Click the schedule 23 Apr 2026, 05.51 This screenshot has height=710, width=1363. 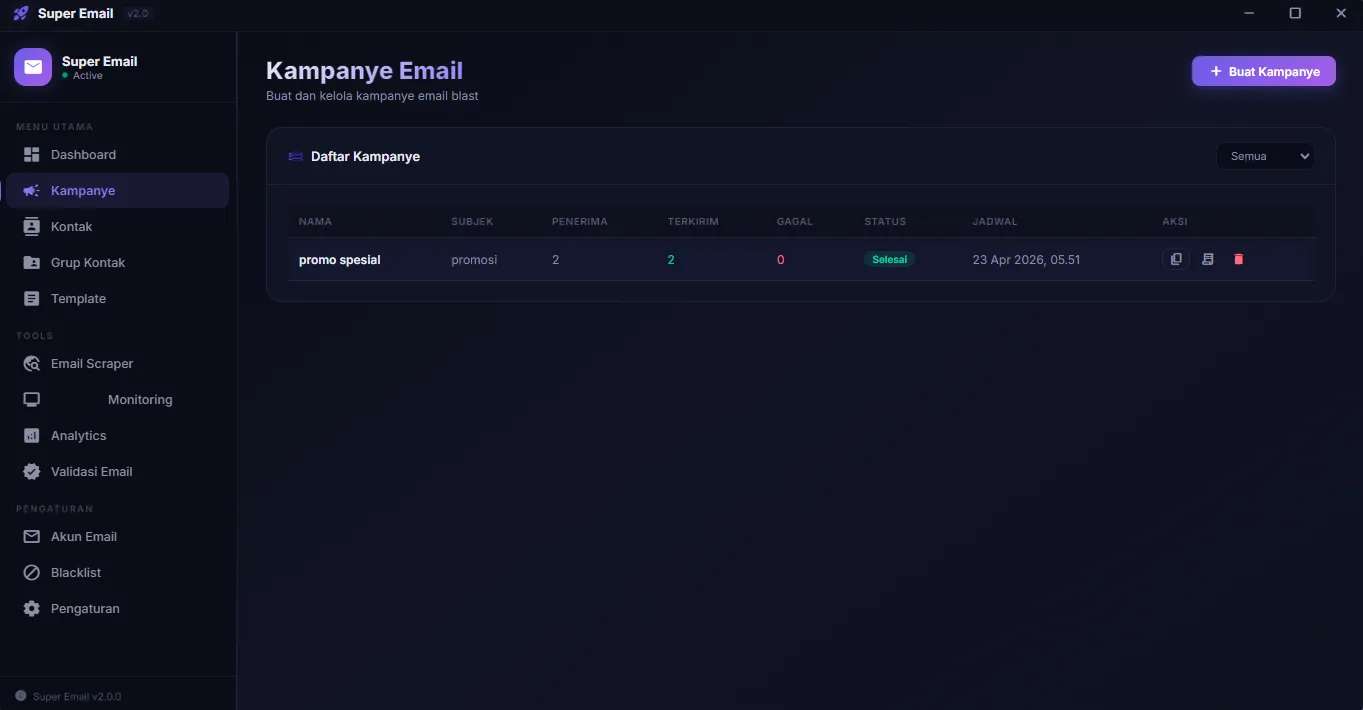pyautogui.click(x=1026, y=260)
